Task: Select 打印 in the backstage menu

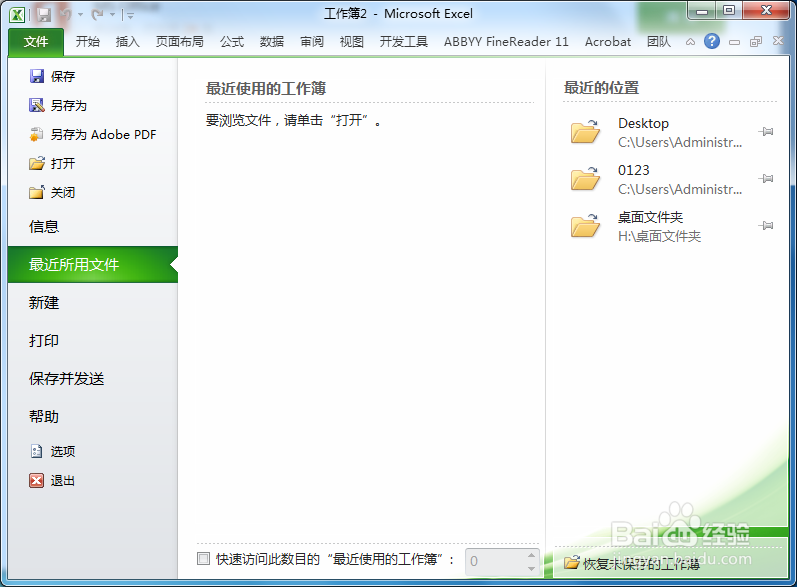Action: (x=93, y=341)
